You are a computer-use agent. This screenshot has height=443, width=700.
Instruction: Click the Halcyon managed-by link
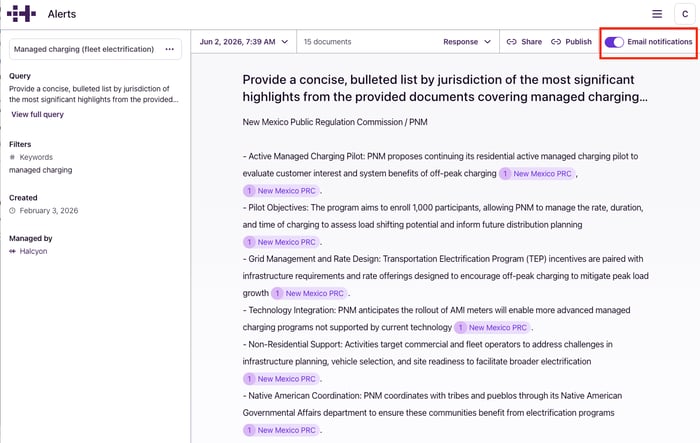point(33,251)
